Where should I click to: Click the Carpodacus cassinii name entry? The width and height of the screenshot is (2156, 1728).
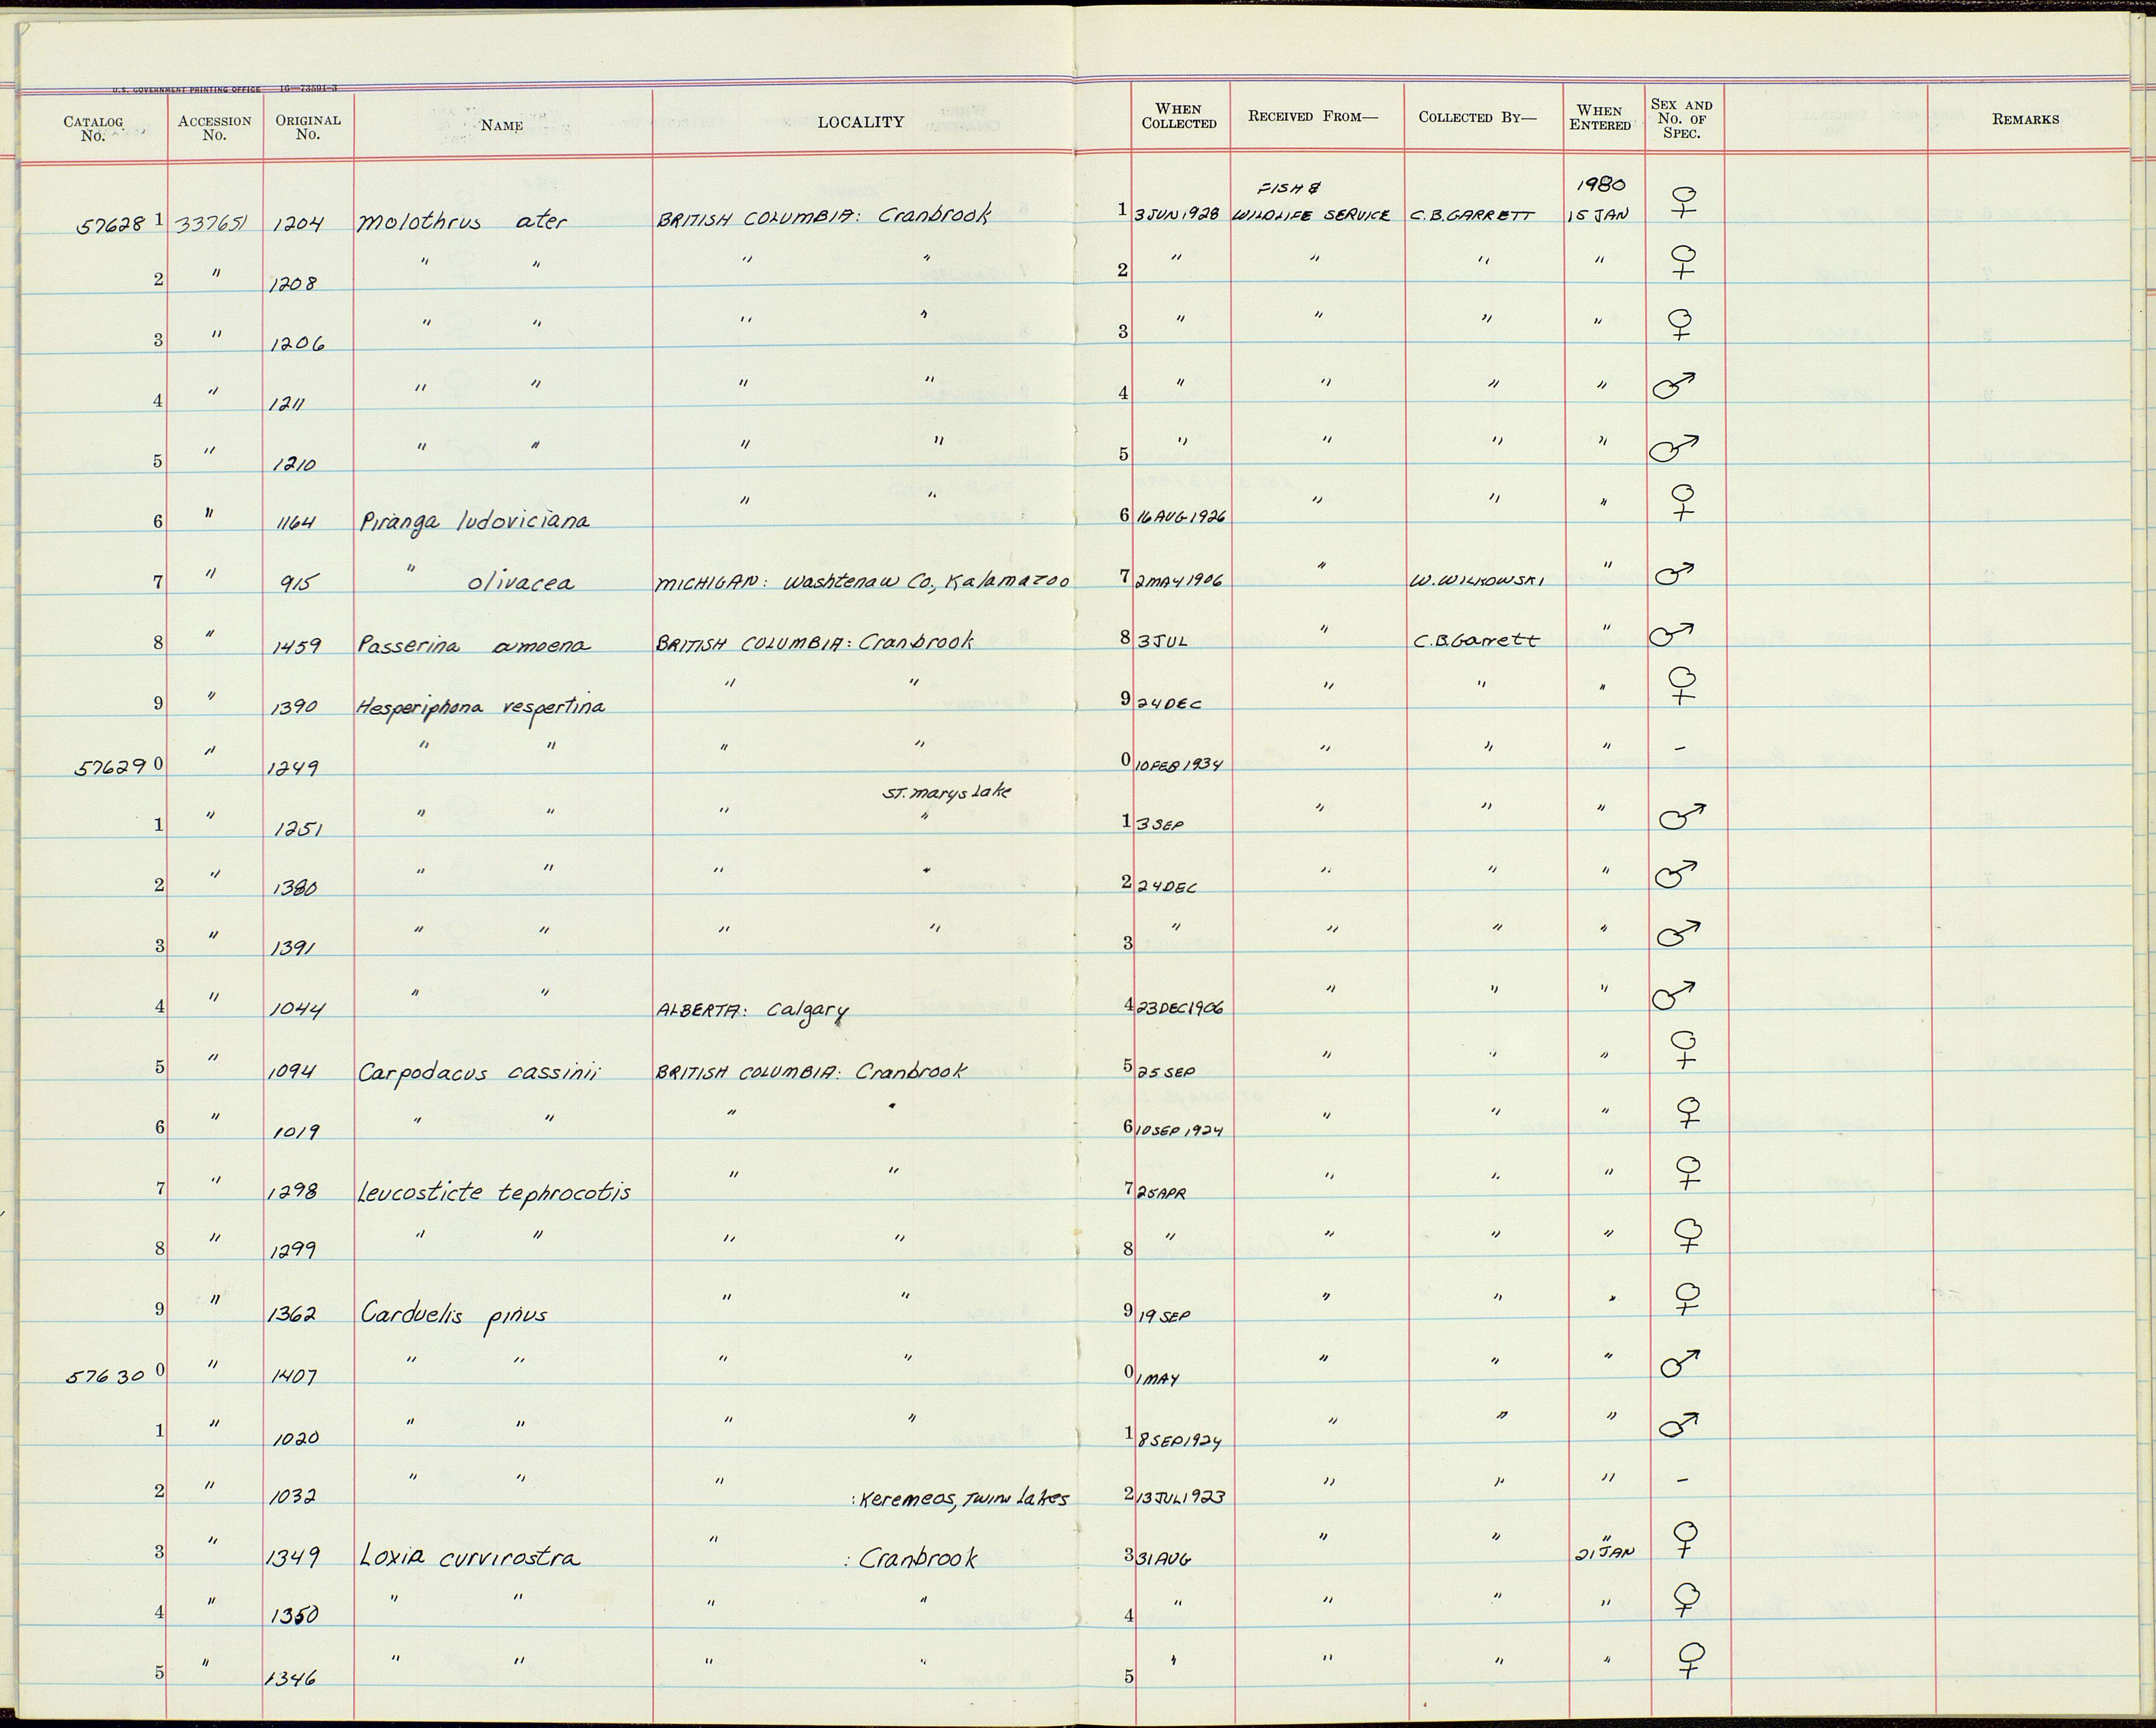coord(478,1073)
